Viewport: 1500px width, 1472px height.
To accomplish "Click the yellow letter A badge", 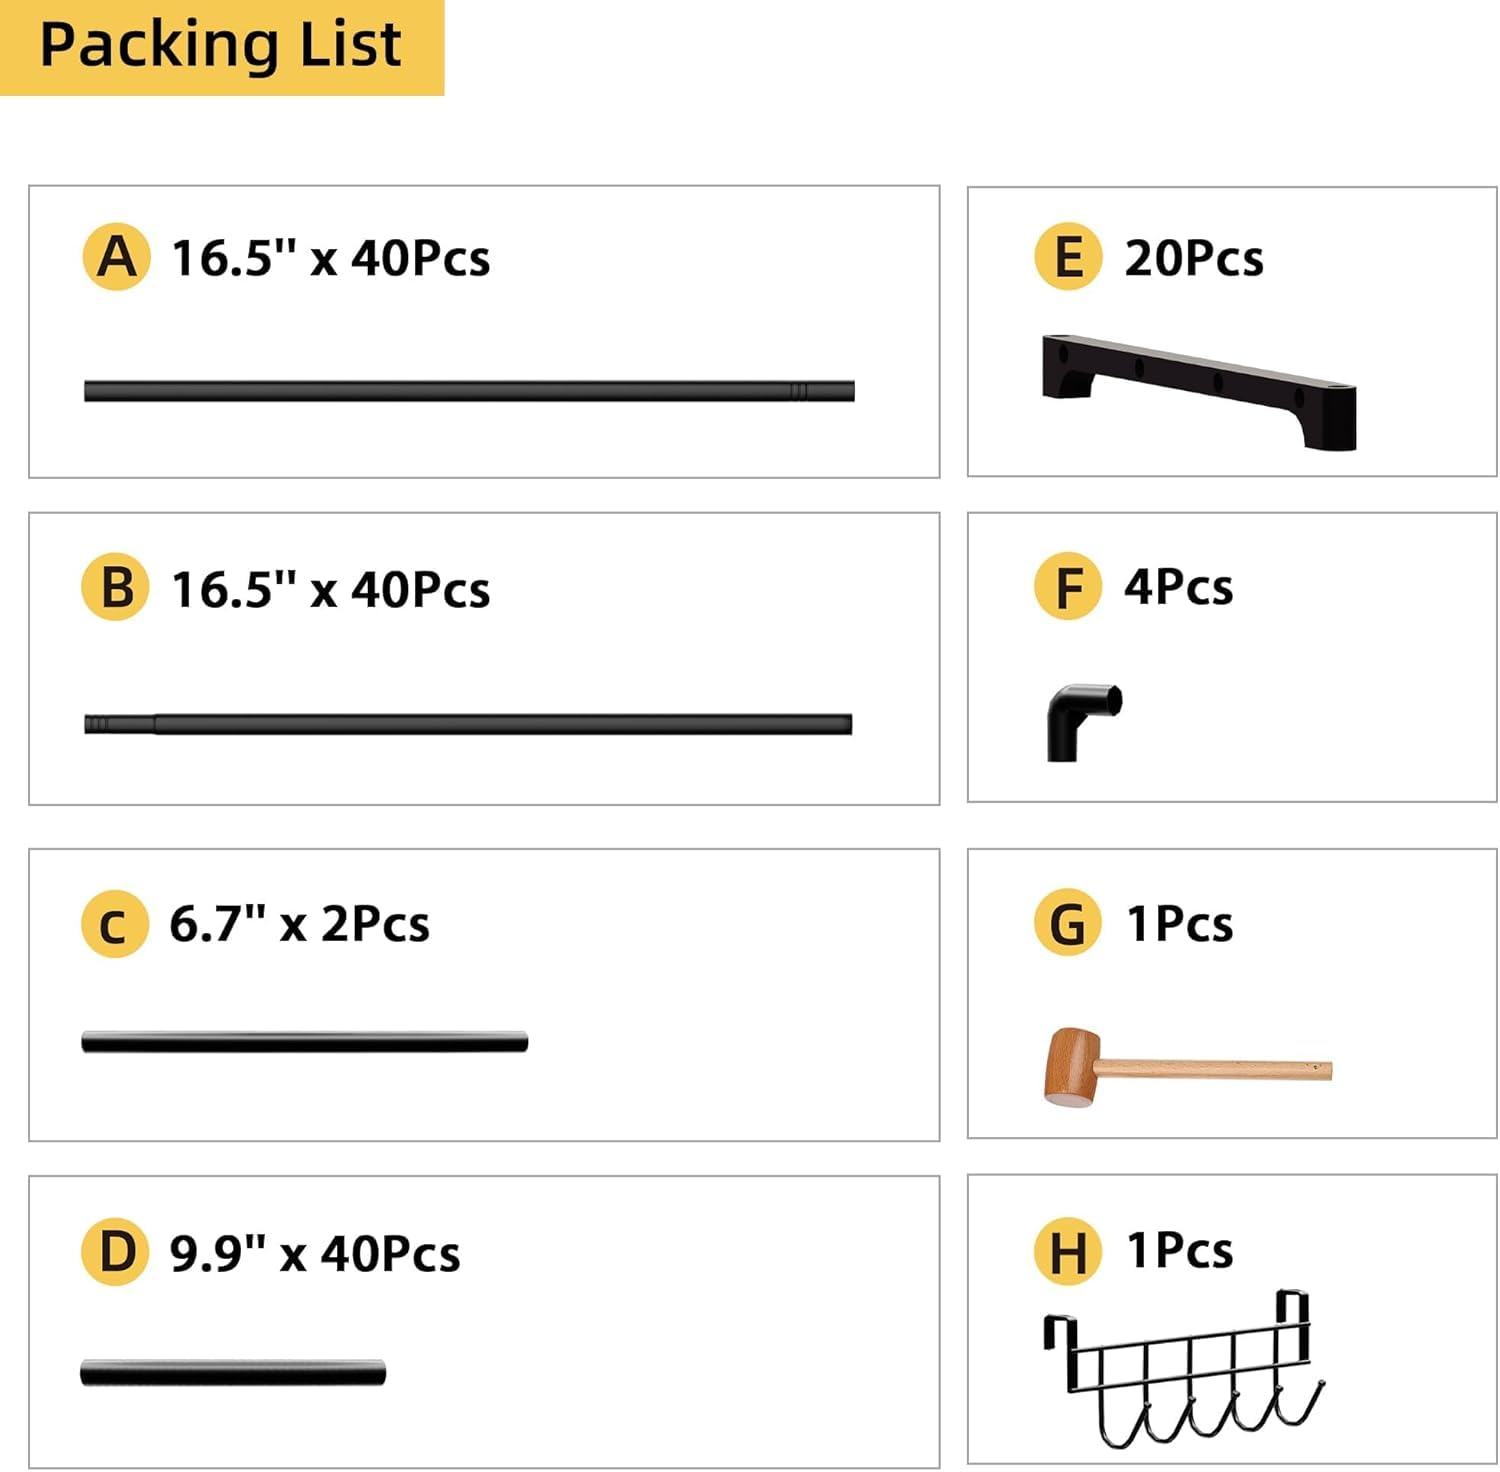I will [116, 257].
